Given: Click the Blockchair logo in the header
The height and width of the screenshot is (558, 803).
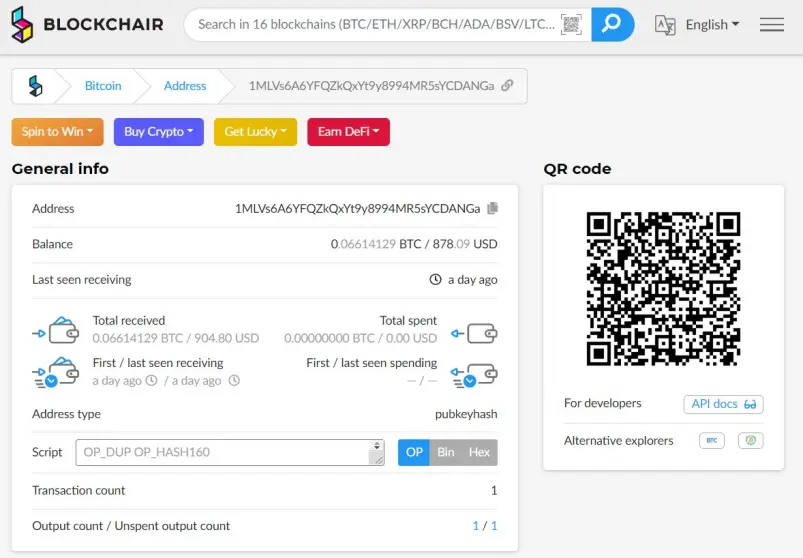Looking at the screenshot, I should 87,24.
